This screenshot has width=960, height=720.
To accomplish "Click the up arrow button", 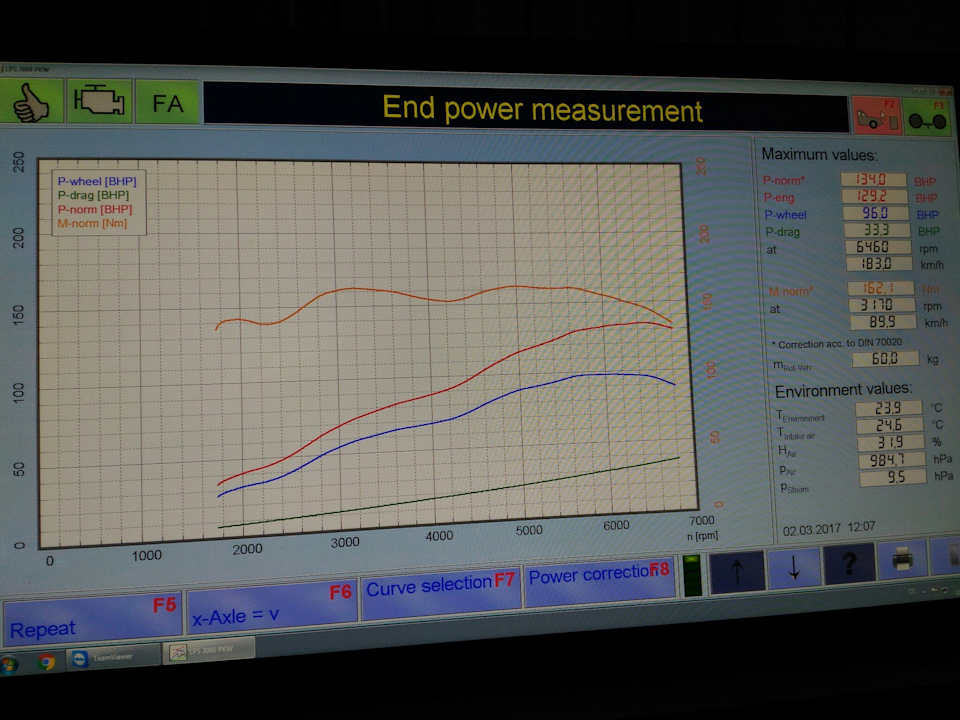I will (x=737, y=571).
